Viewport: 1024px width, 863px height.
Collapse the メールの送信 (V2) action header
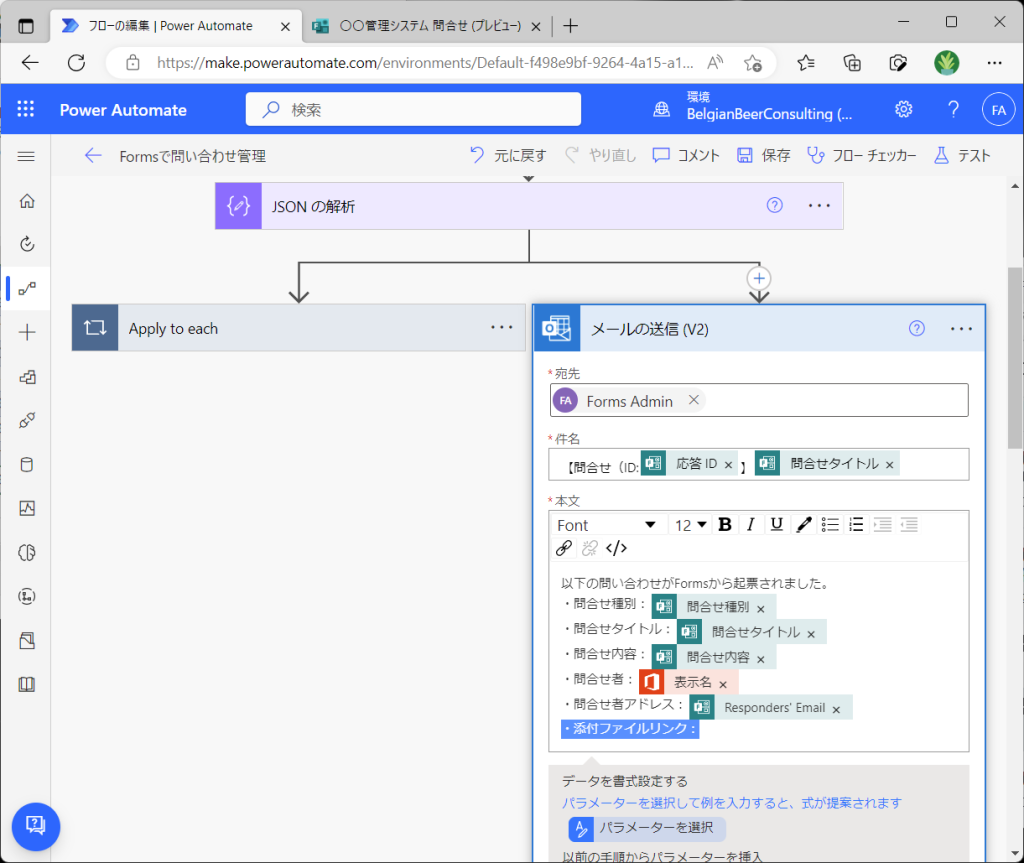coord(759,329)
